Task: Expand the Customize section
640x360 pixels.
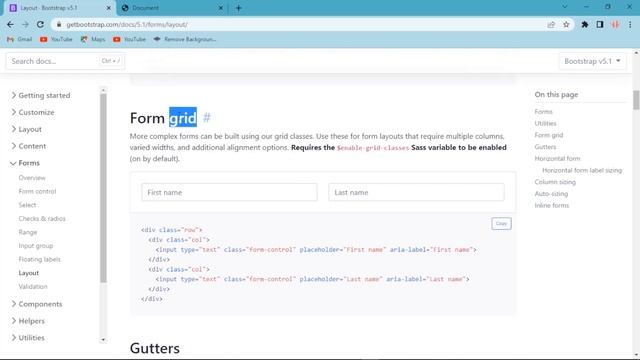Action: coord(32,112)
